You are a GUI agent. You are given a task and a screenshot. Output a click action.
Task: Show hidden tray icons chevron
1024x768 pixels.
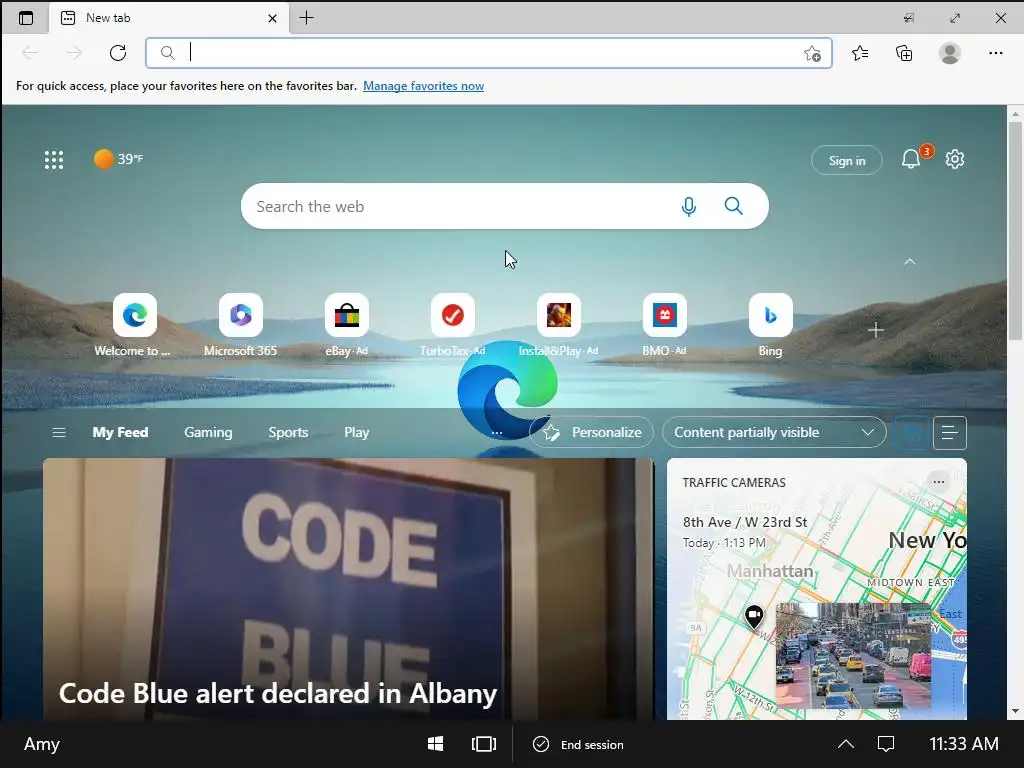coord(846,744)
